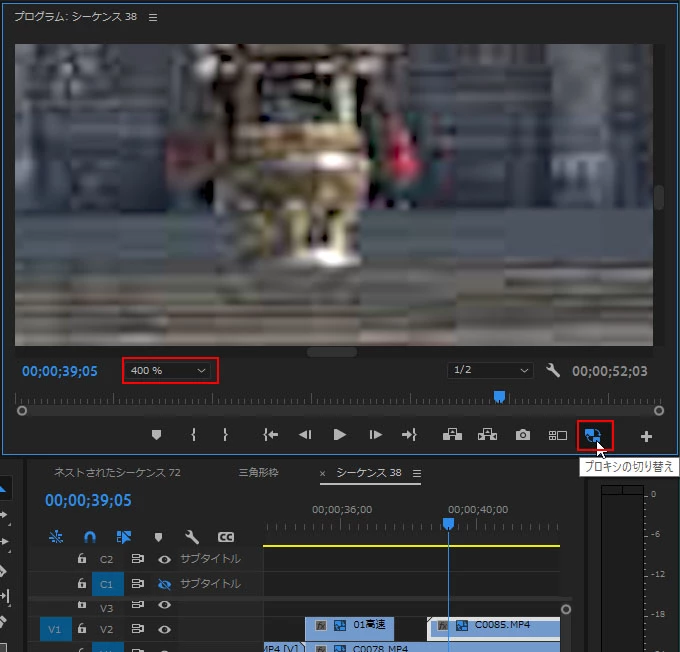Image resolution: width=680 pixels, height=652 pixels.
Task: Mark In point in Program monitor
Action: coord(193,435)
